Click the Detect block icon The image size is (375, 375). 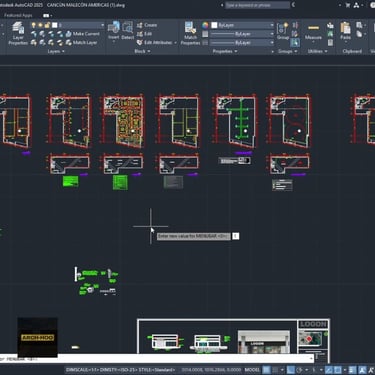tap(128, 31)
